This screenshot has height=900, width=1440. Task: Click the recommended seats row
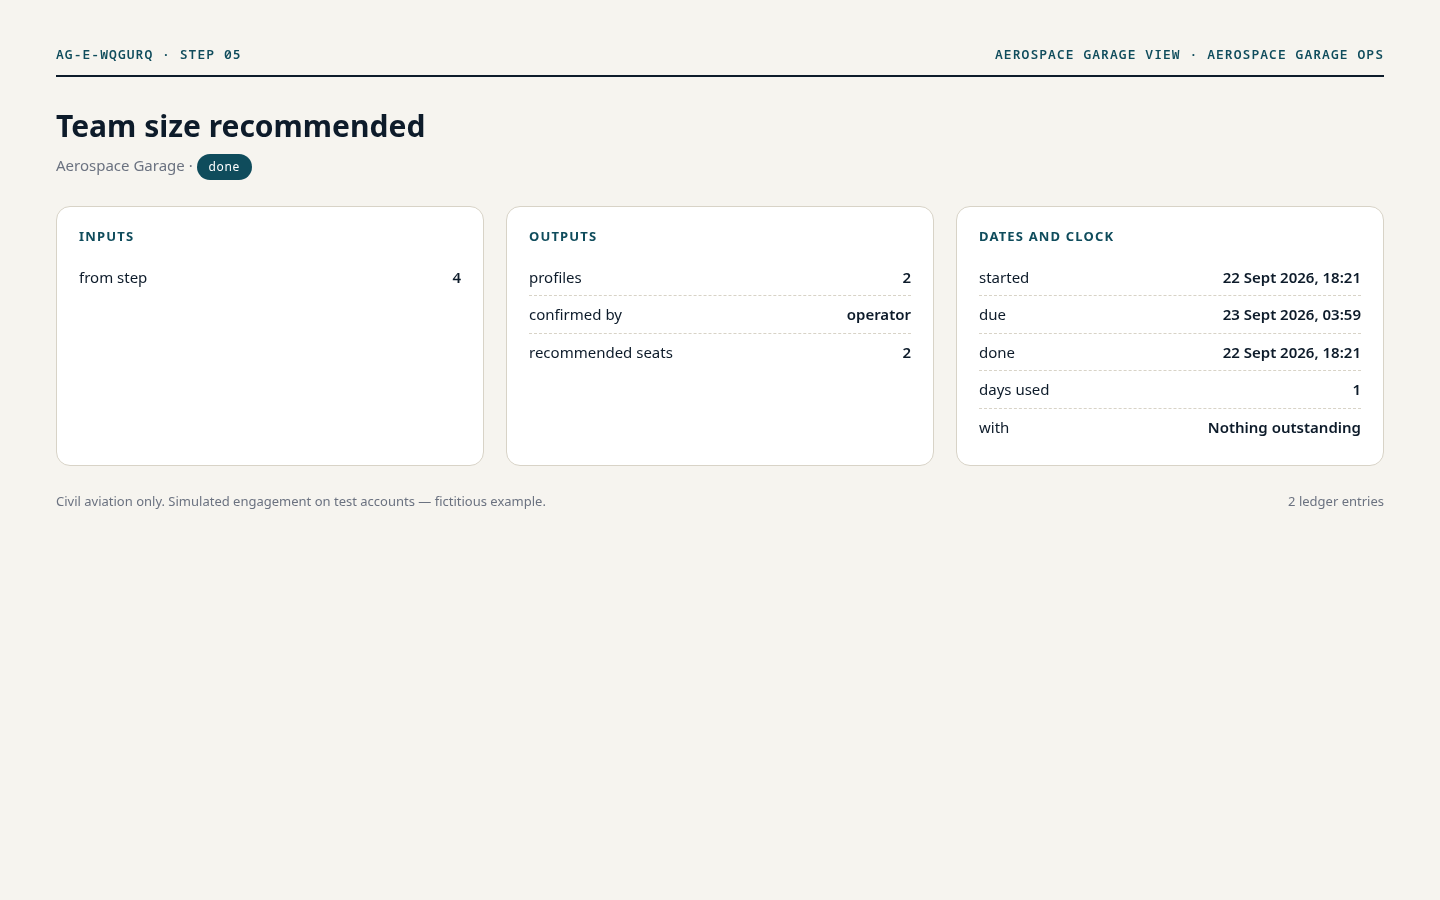(x=720, y=353)
